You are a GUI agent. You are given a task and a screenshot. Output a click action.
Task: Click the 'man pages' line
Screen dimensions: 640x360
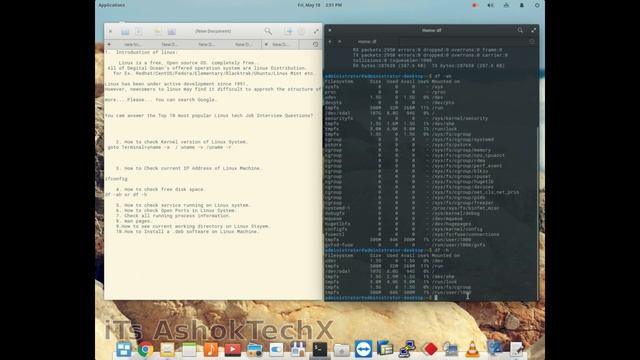coord(134,221)
